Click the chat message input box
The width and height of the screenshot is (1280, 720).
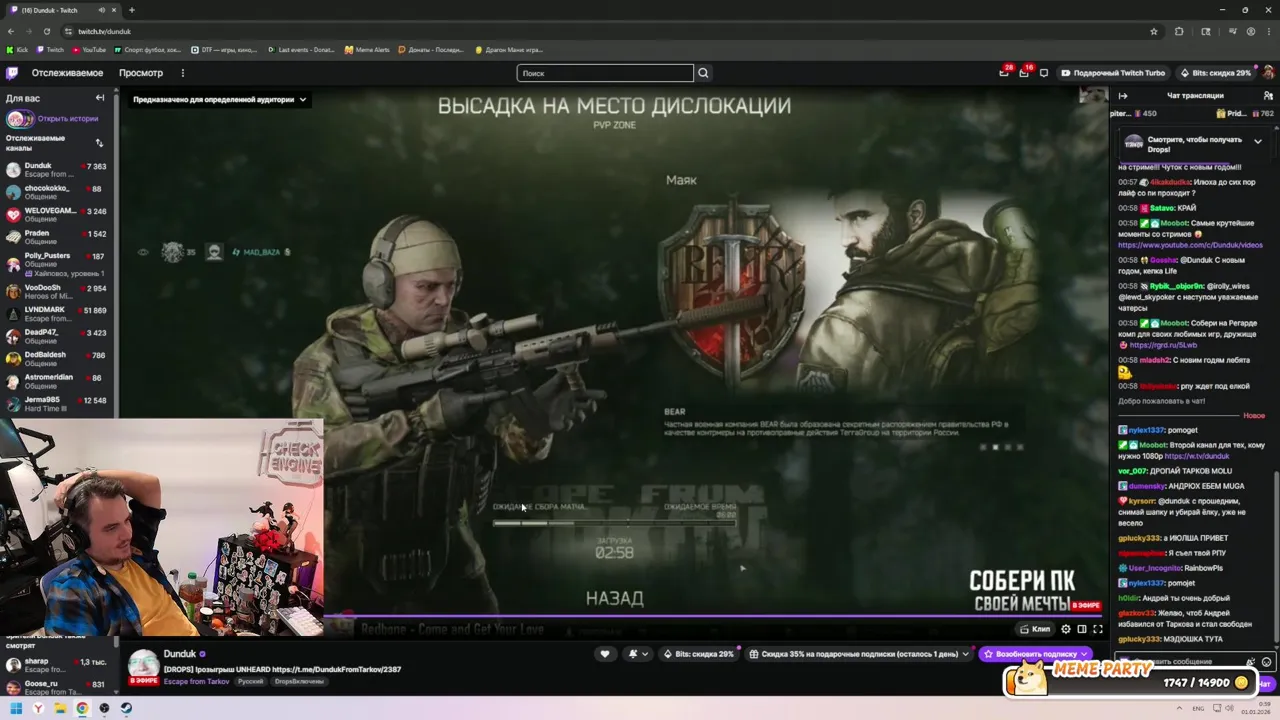[x=1180, y=661]
